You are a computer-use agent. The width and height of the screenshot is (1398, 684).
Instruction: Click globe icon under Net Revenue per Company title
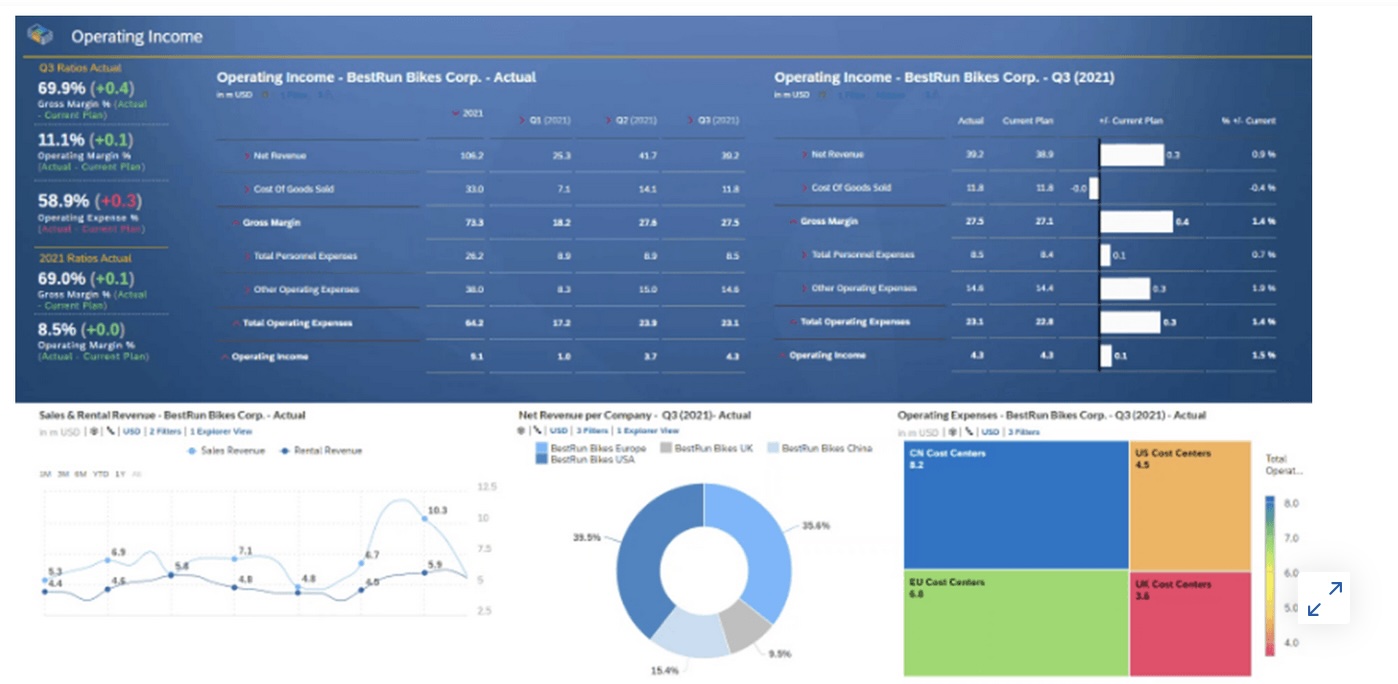click(522, 431)
